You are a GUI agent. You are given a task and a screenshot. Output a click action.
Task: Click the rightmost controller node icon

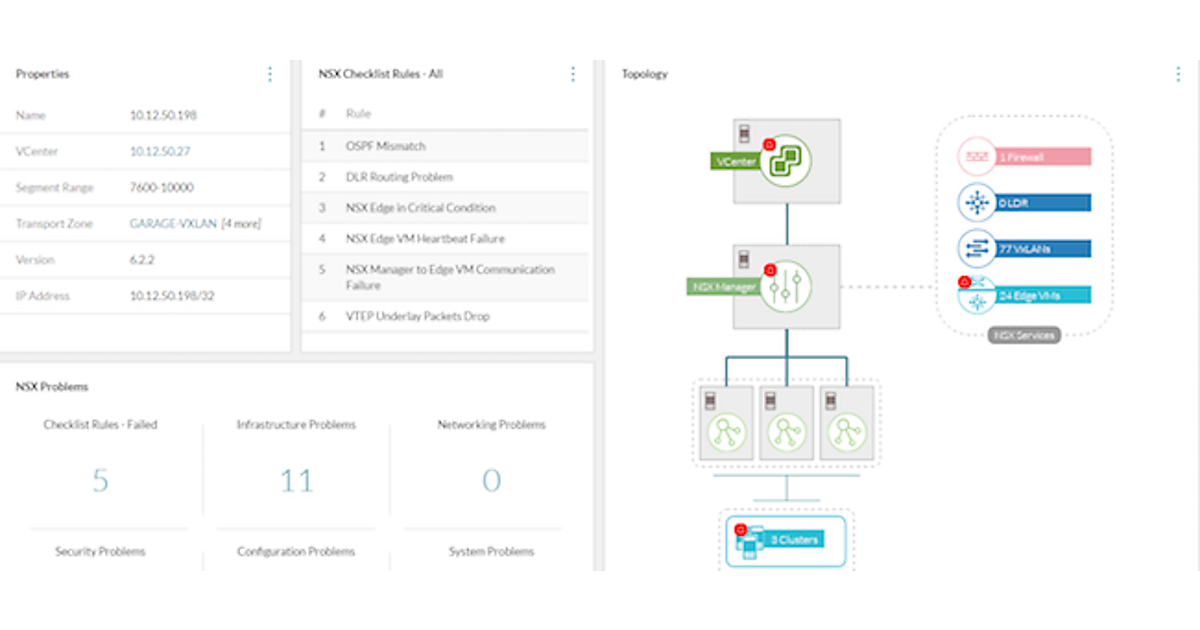[845, 433]
